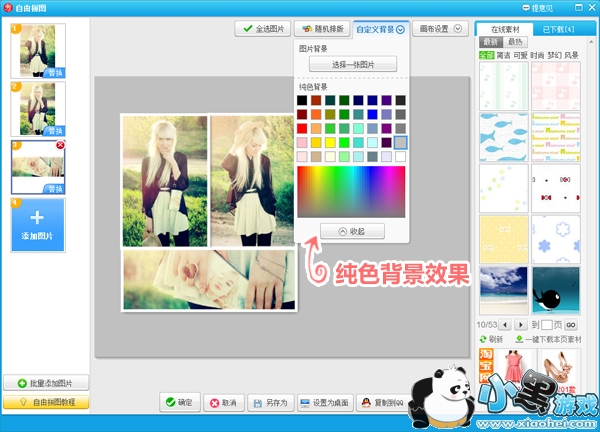This screenshot has width=600, height=432.
Task: Pick the black color swatch
Action: pyautogui.click(x=302, y=100)
